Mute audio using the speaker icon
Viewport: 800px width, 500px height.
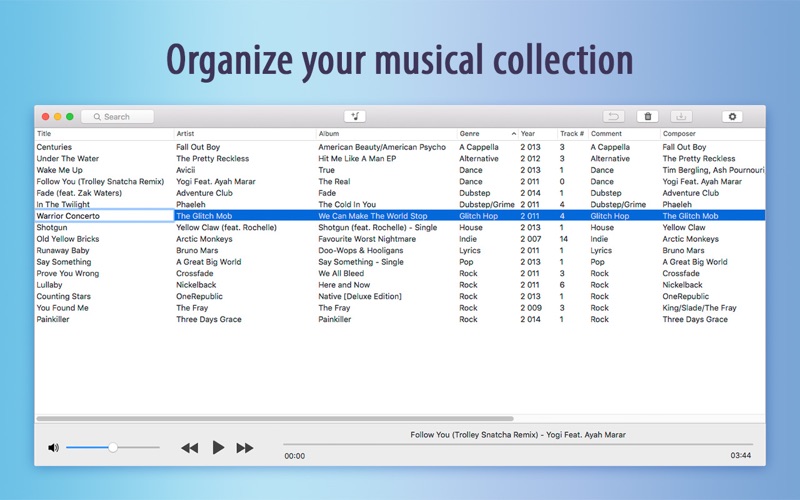(53, 447)
